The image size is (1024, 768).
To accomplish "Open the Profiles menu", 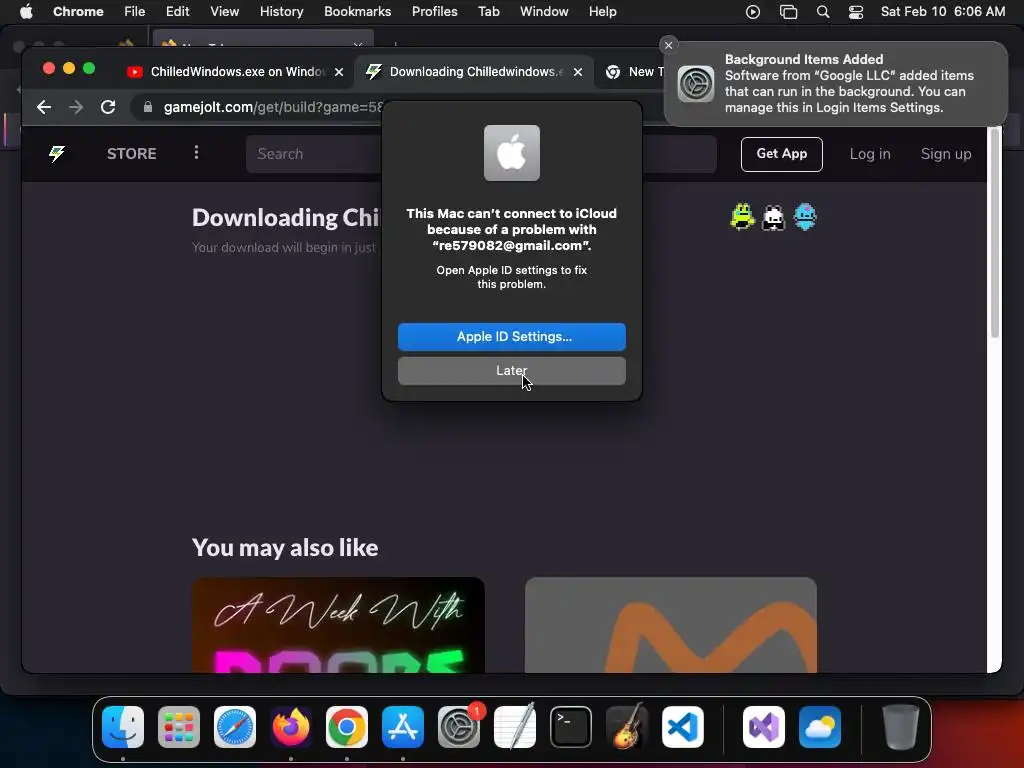I will 435,12.
